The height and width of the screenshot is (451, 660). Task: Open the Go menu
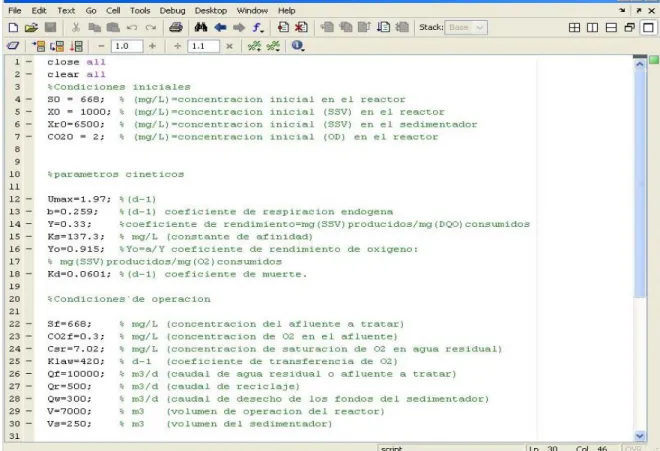point(91,11)
